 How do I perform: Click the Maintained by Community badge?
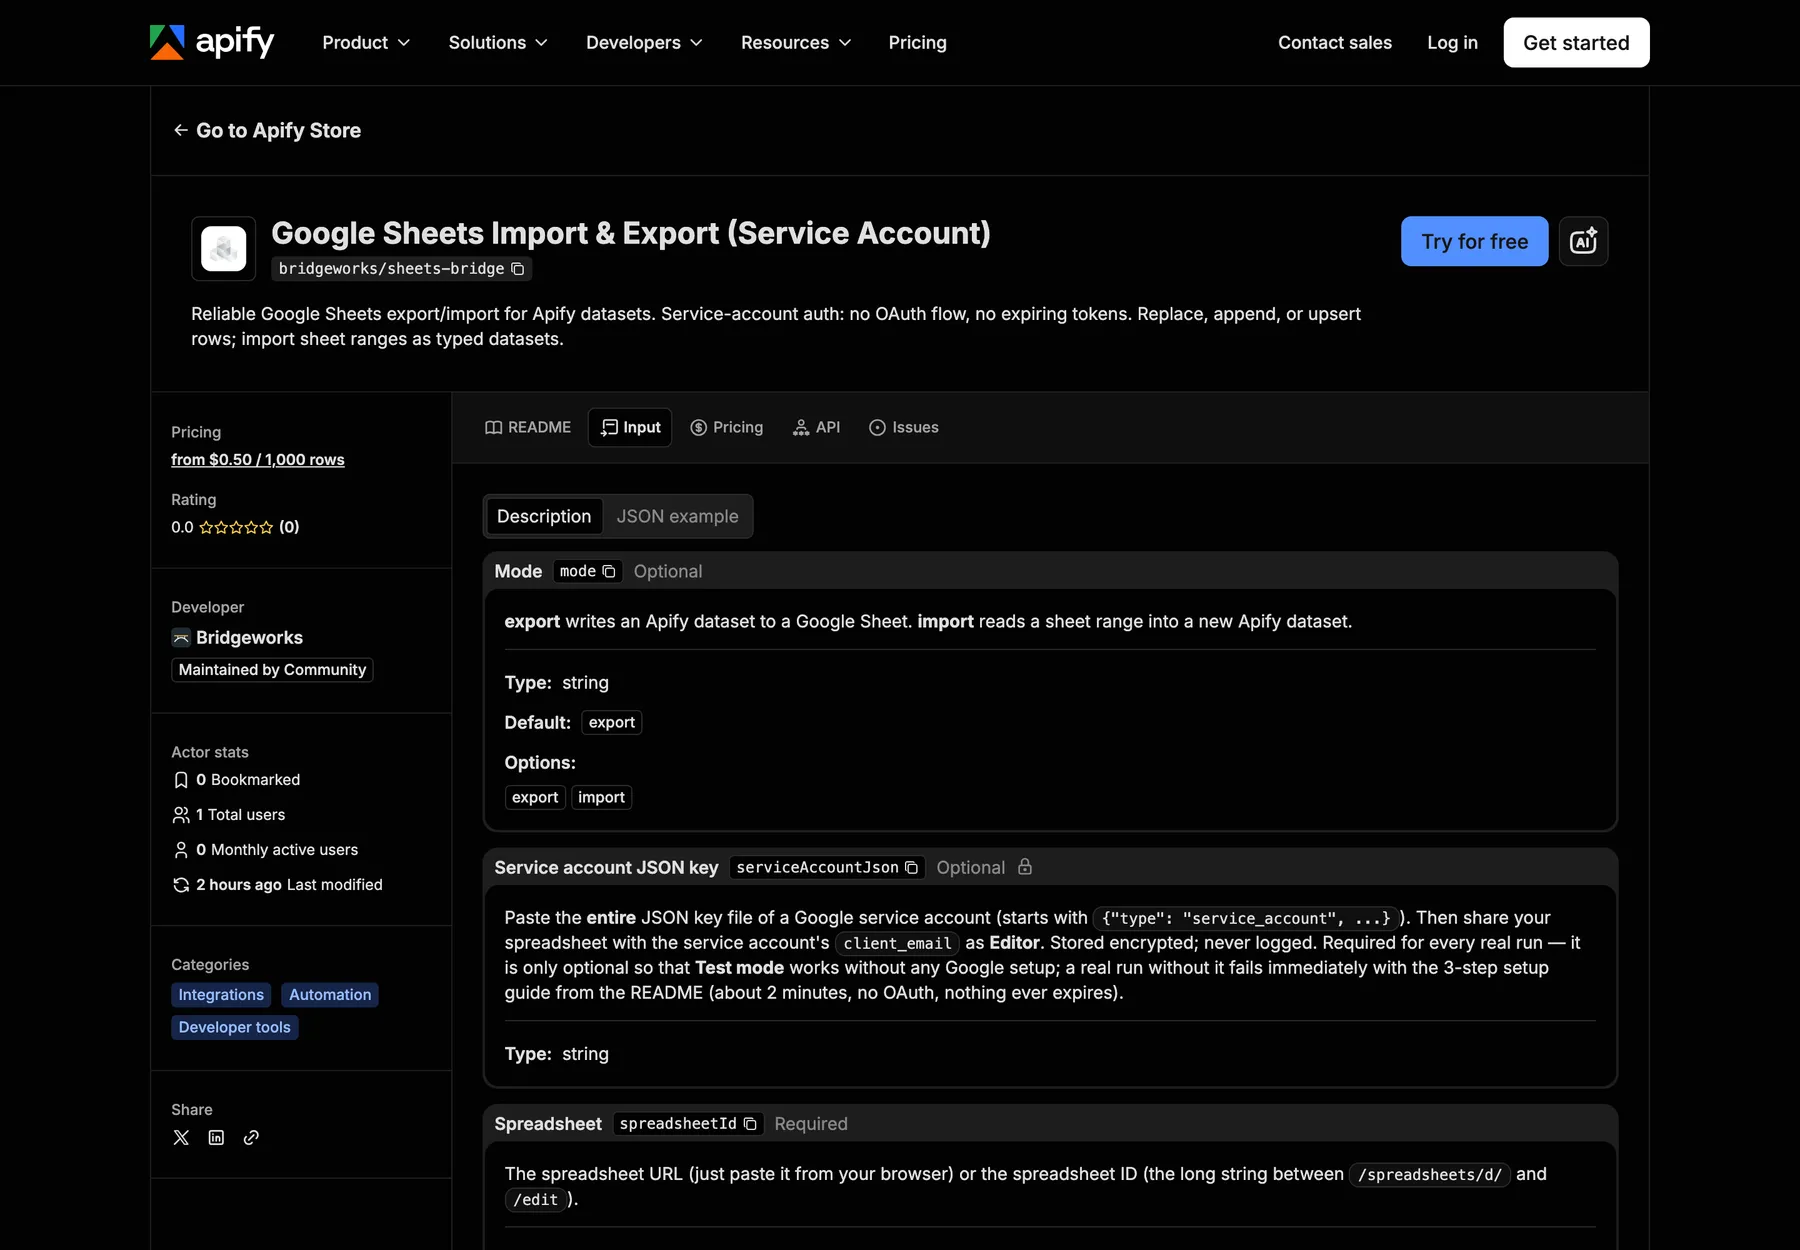point(272,670)
